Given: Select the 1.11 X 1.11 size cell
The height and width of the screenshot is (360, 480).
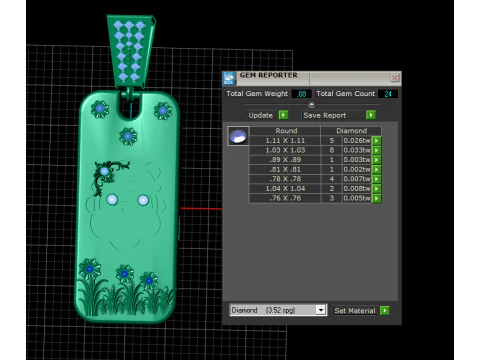Looking at the screenshot, I should point(285,141).
